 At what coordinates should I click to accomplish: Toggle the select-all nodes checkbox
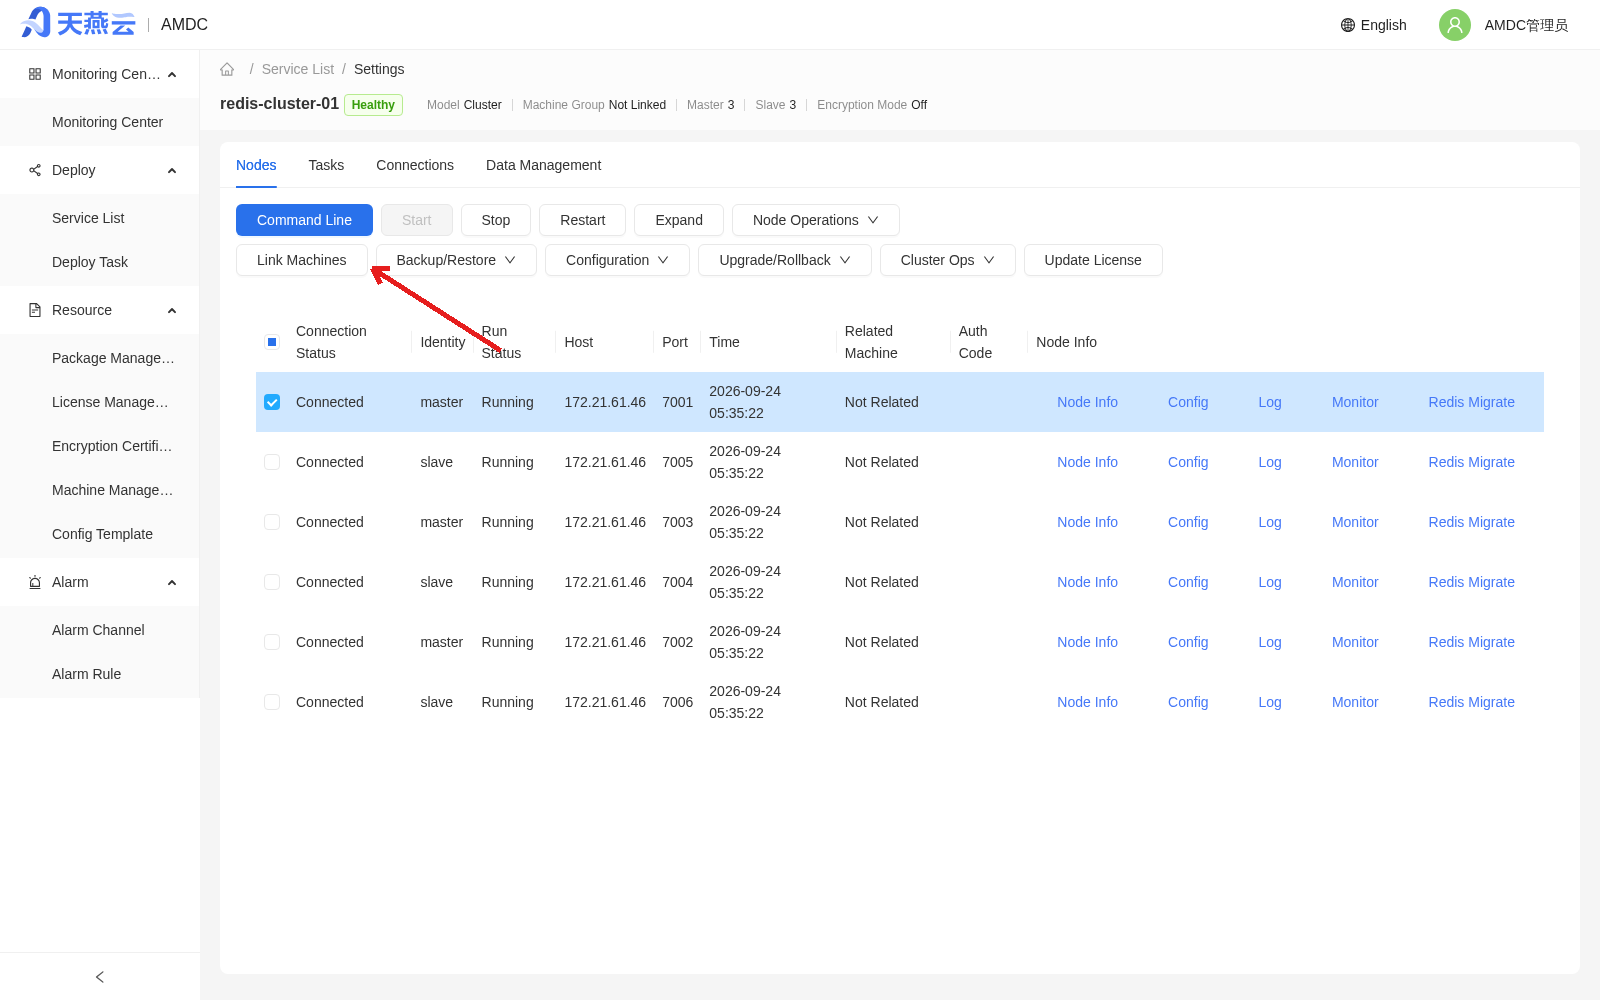tap(272, 342)
